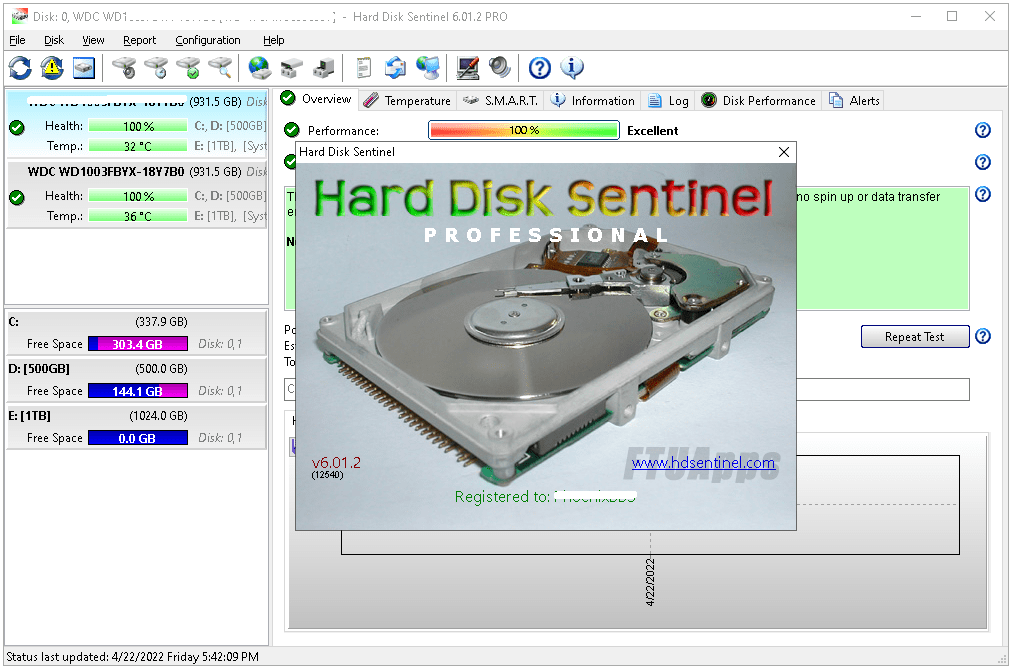Click the speaker sound toolbar icon

point(500,67)
